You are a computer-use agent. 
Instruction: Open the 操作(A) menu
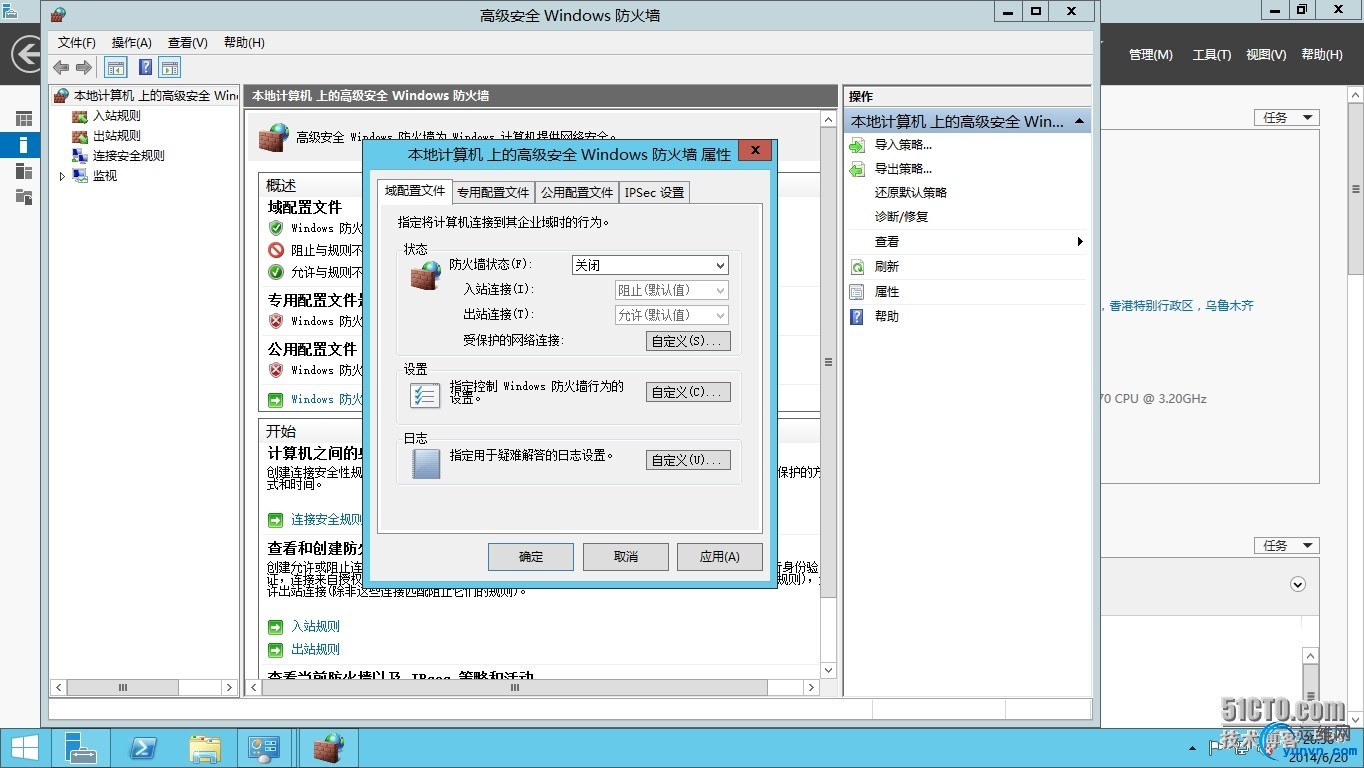(x=132, y=42)
